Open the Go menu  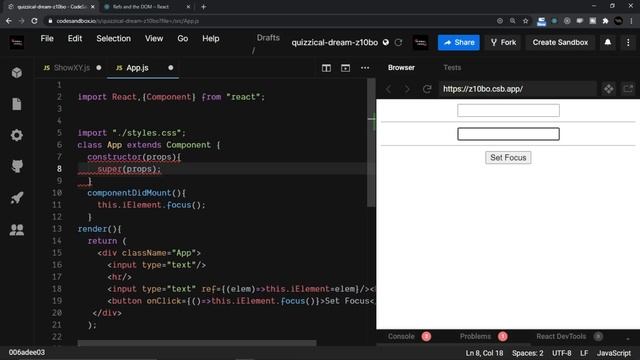[182, 39]
